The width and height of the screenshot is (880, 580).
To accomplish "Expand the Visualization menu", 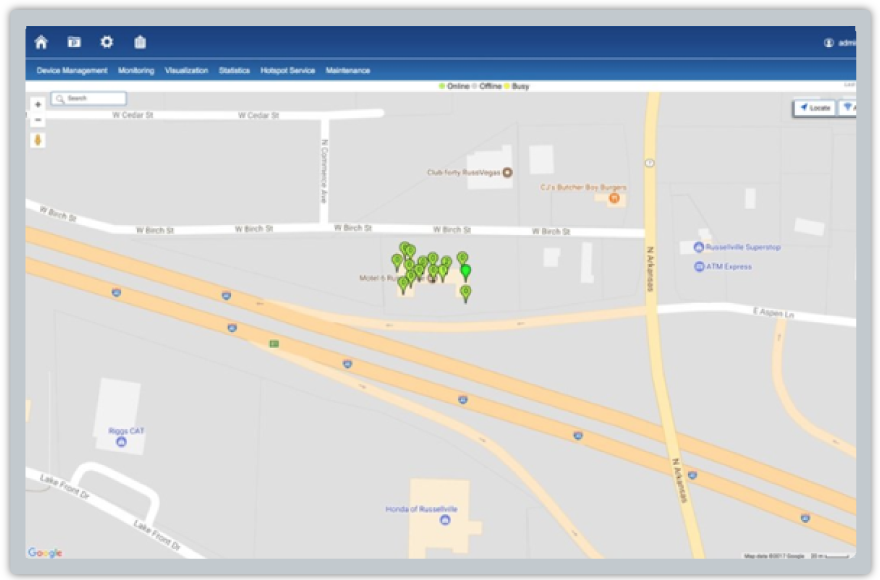I will (186, 71).
